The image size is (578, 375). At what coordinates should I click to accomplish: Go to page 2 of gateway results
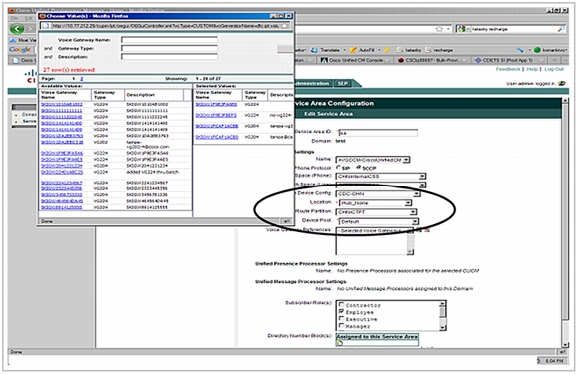81,79
